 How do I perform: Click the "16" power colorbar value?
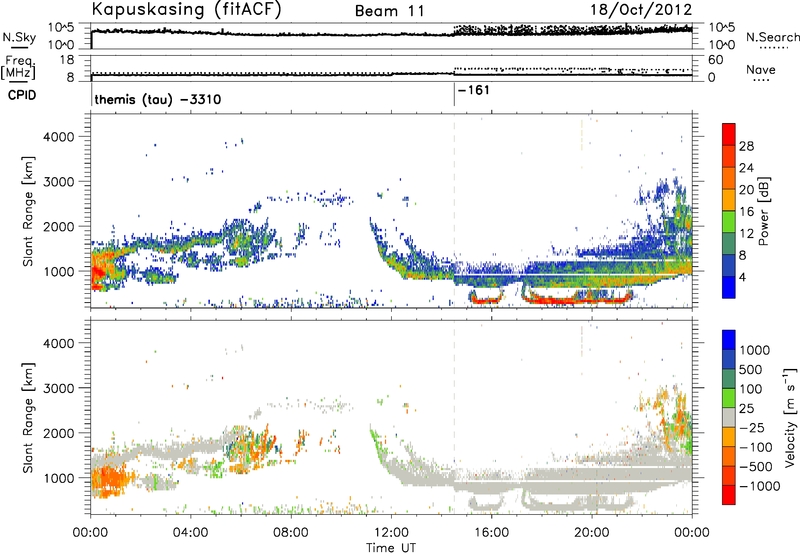(x=746, y=212)
